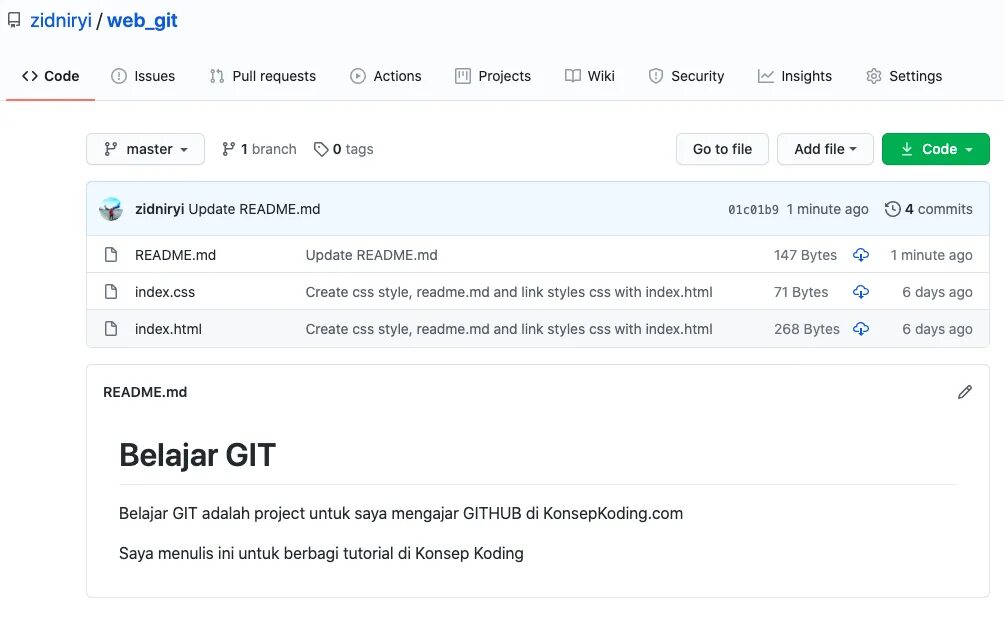This screenshot has height=643, width=1004.
Task: Click the Settings gear icon
Action: [874, 75]
